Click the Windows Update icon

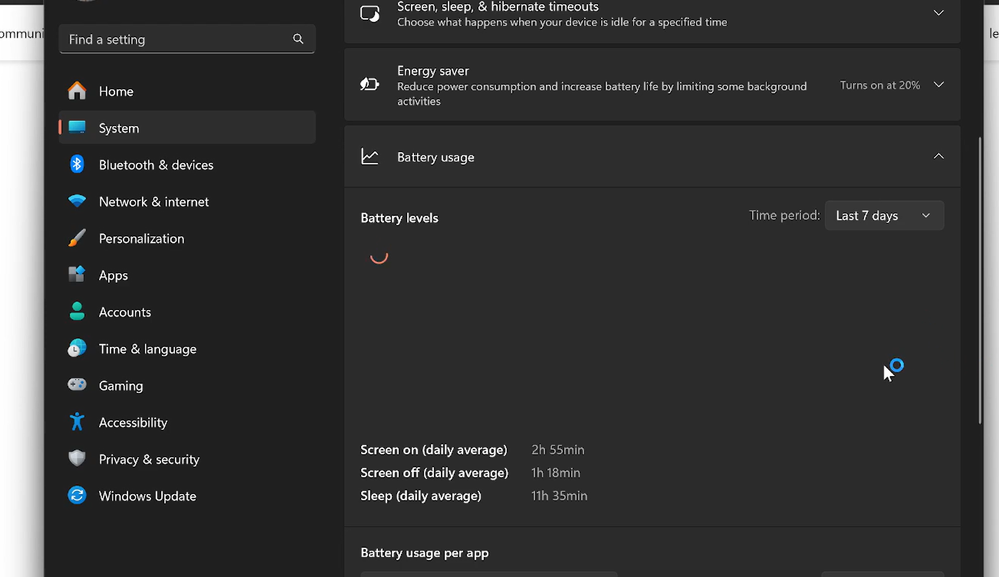tap(77, 496)
